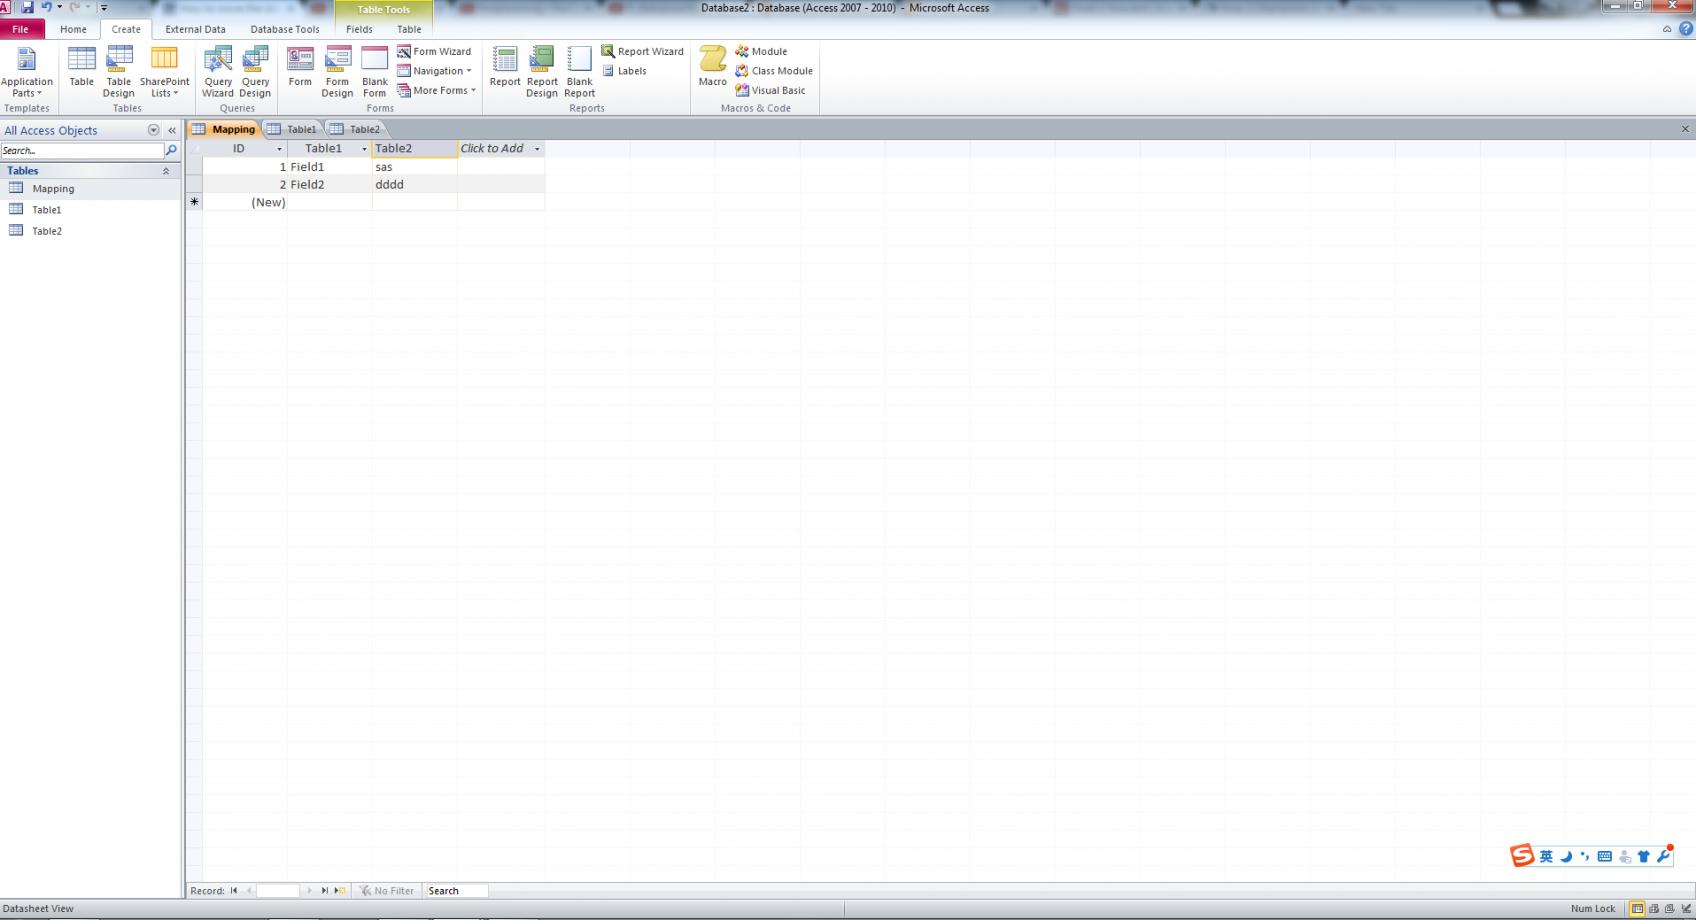Select Table2 in navigation pane

click(90, 230)
